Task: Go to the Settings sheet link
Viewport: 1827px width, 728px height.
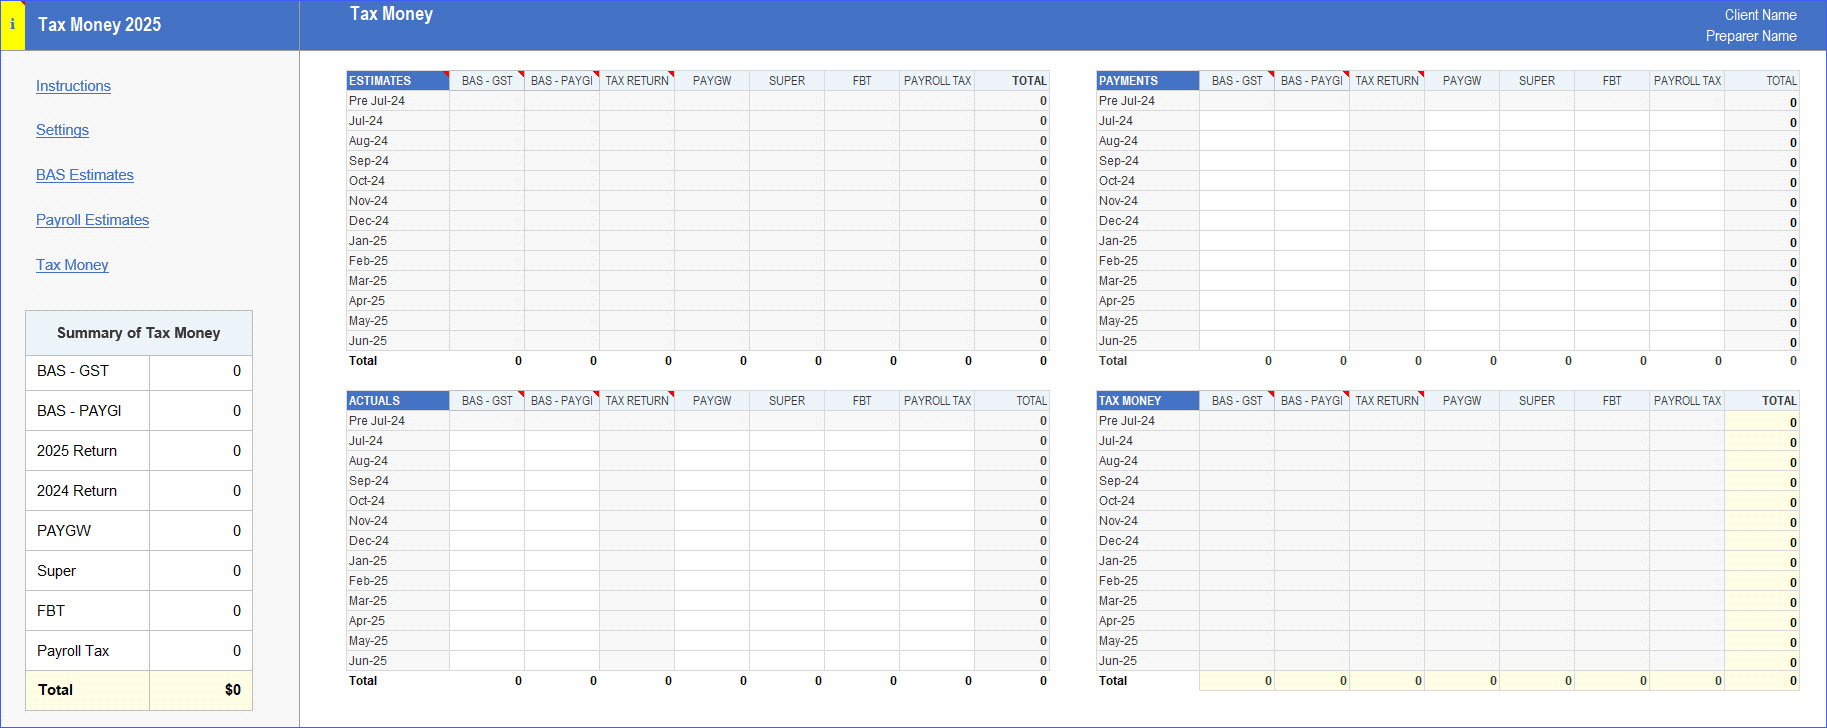Action: (62, 130)
